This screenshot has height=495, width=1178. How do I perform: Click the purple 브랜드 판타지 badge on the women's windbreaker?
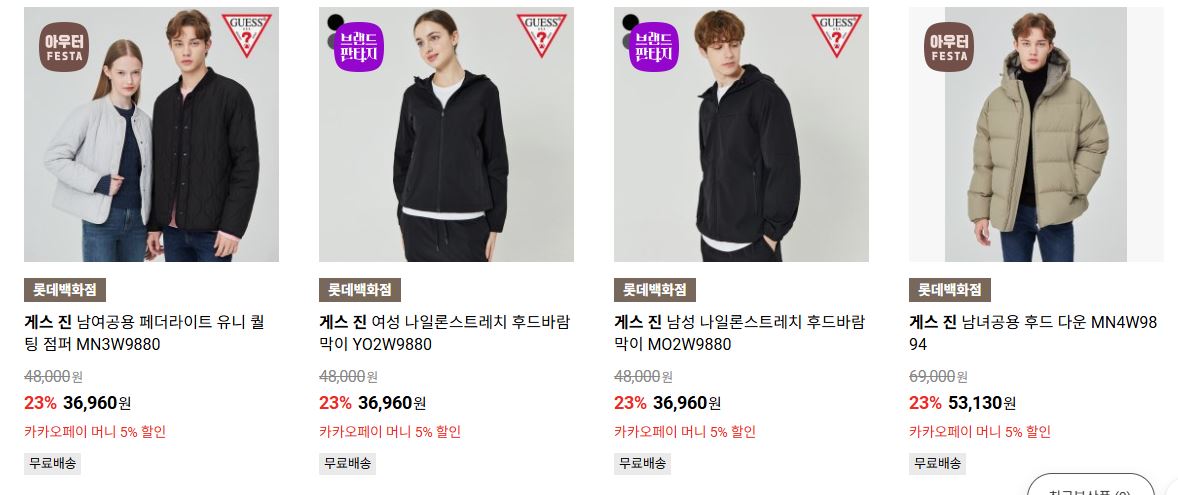click(x=359, y=47)
